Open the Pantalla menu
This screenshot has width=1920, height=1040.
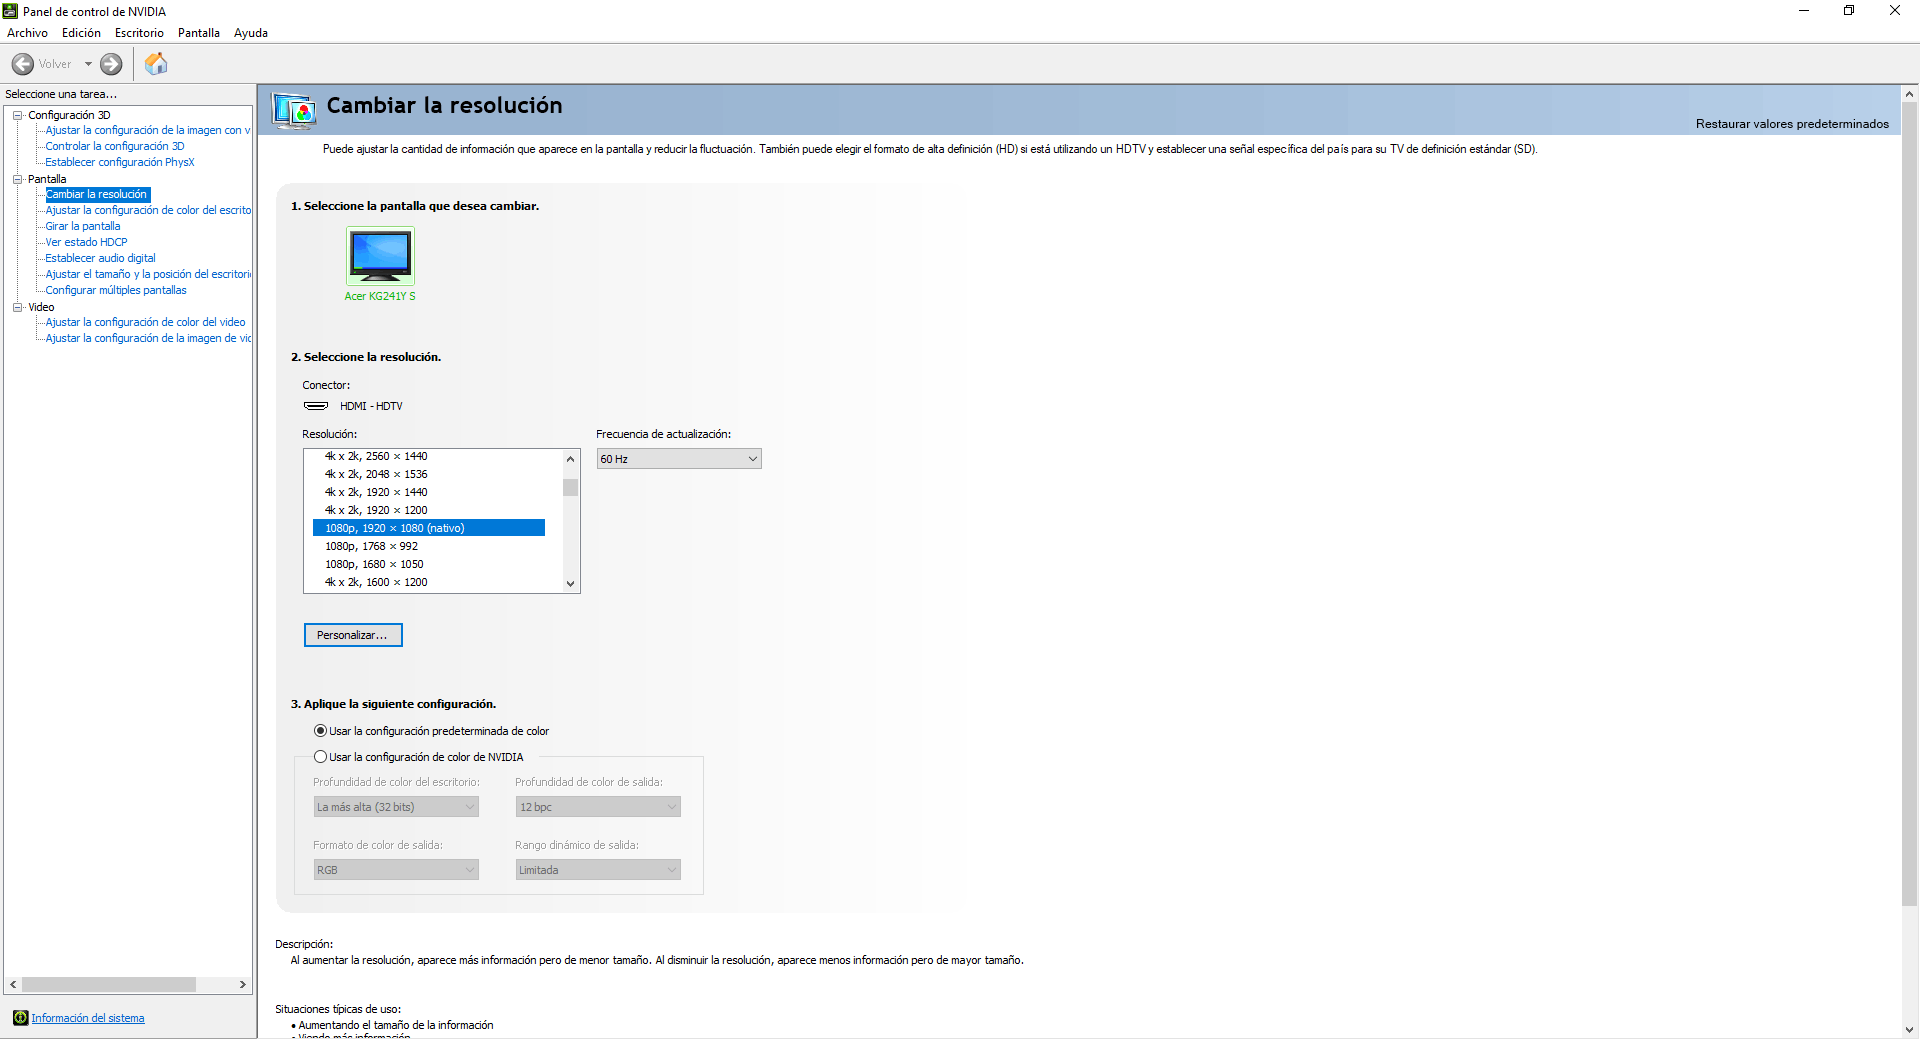pyautogui.click(x=199, y=33)
